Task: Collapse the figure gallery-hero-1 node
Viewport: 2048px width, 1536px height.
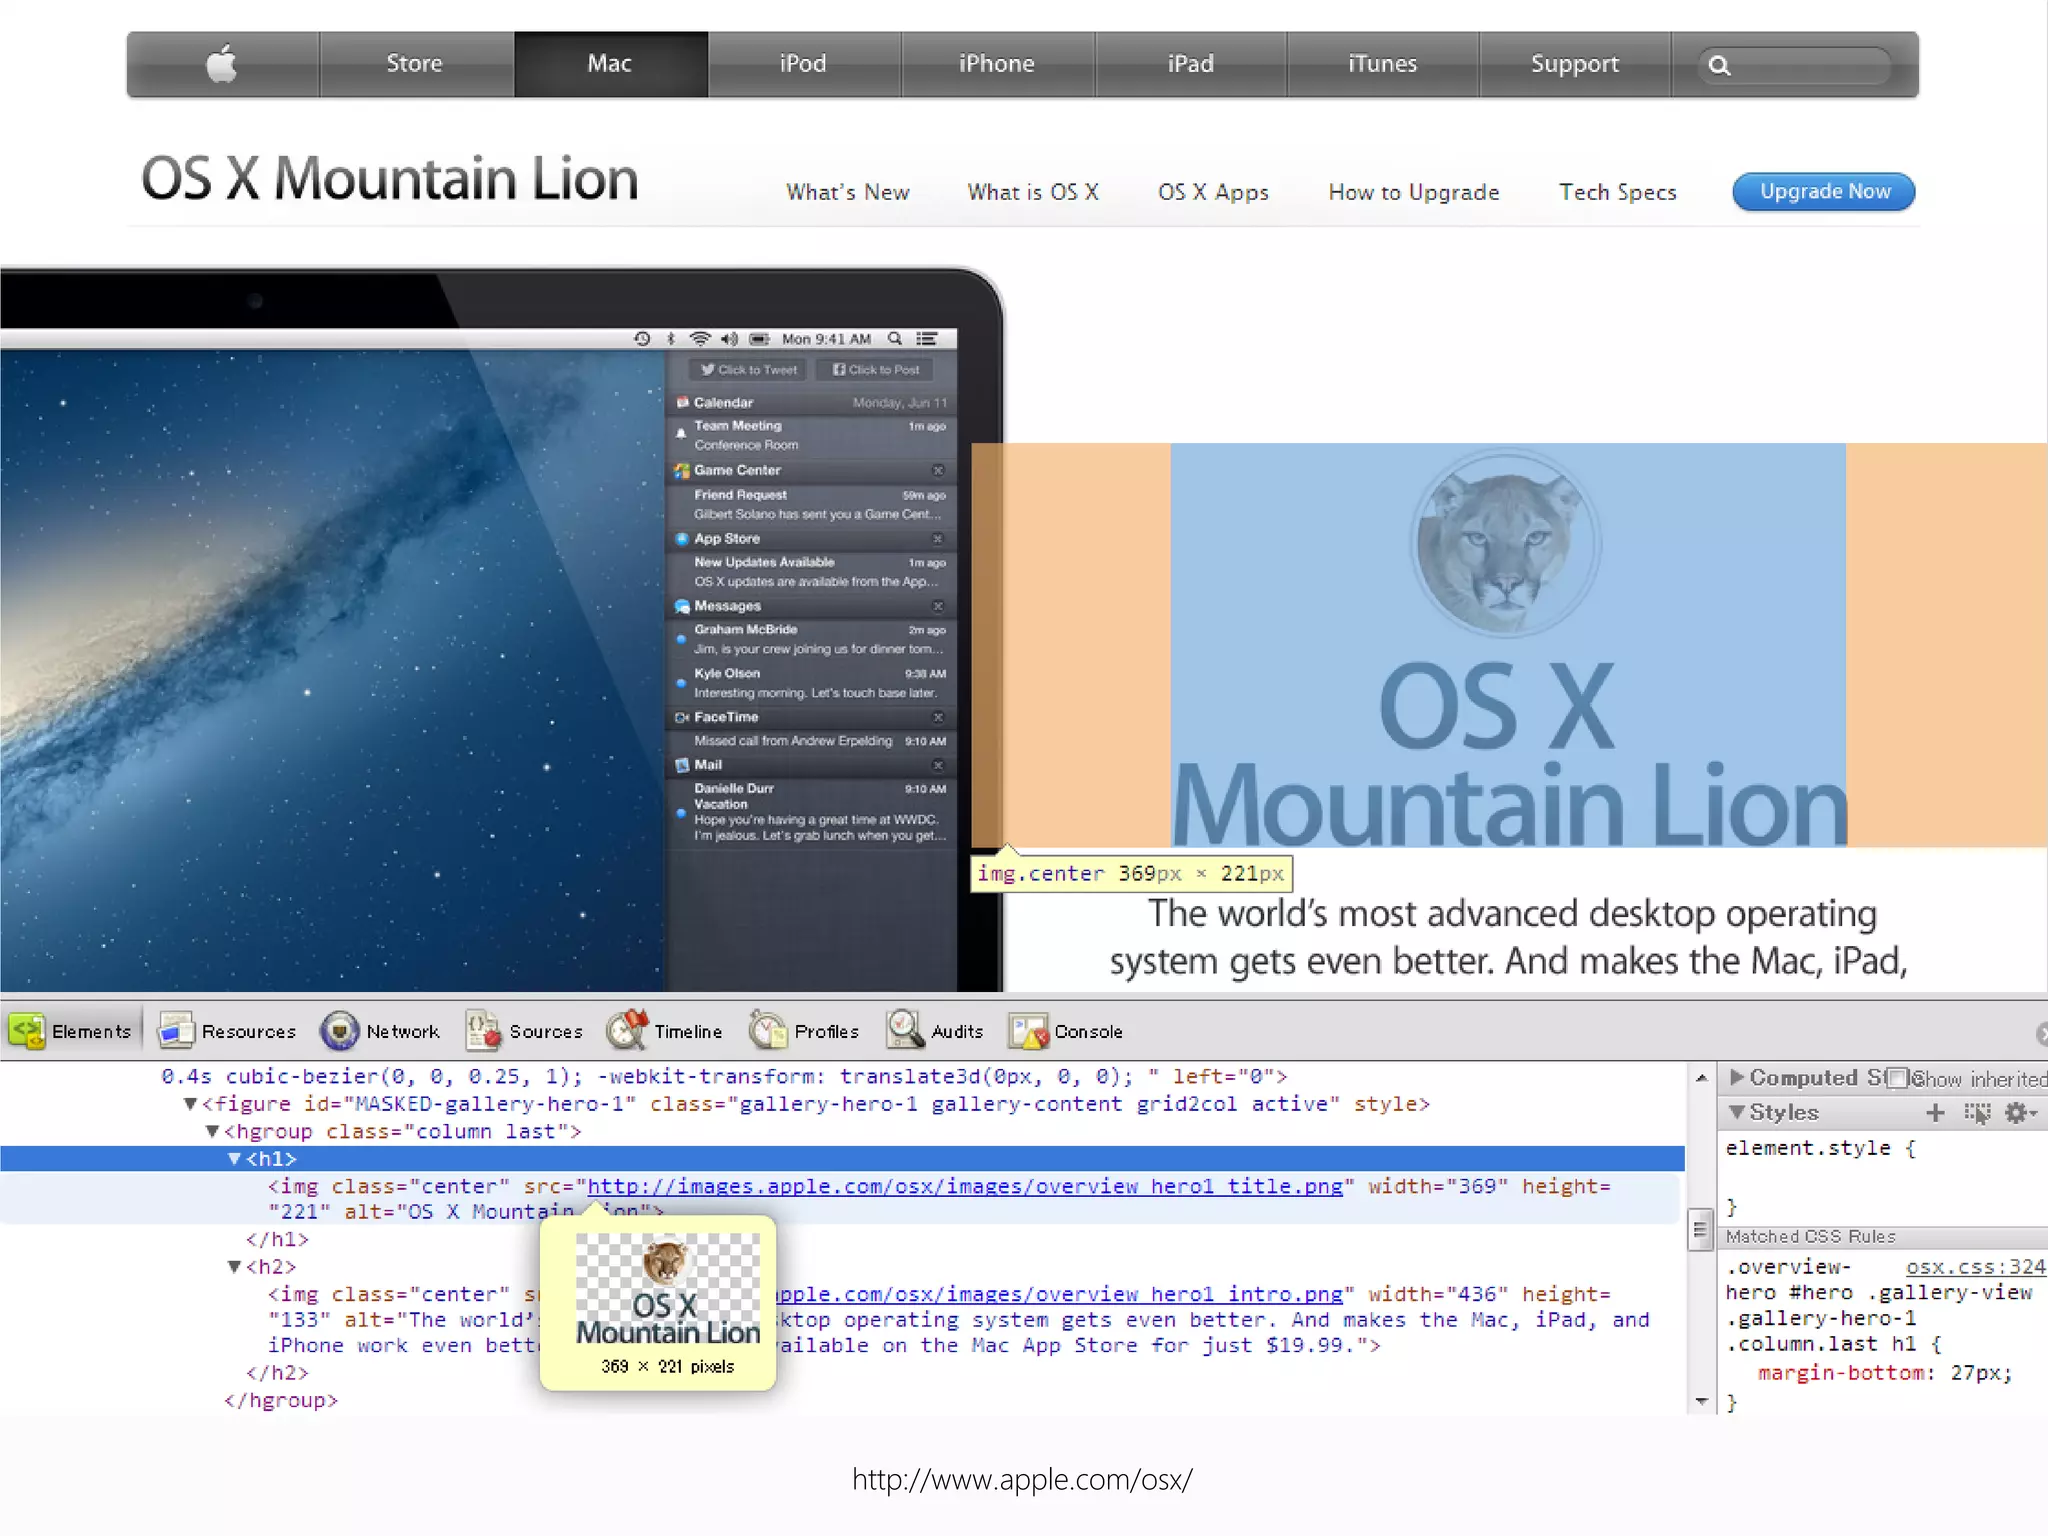Action: (190, 1104)
